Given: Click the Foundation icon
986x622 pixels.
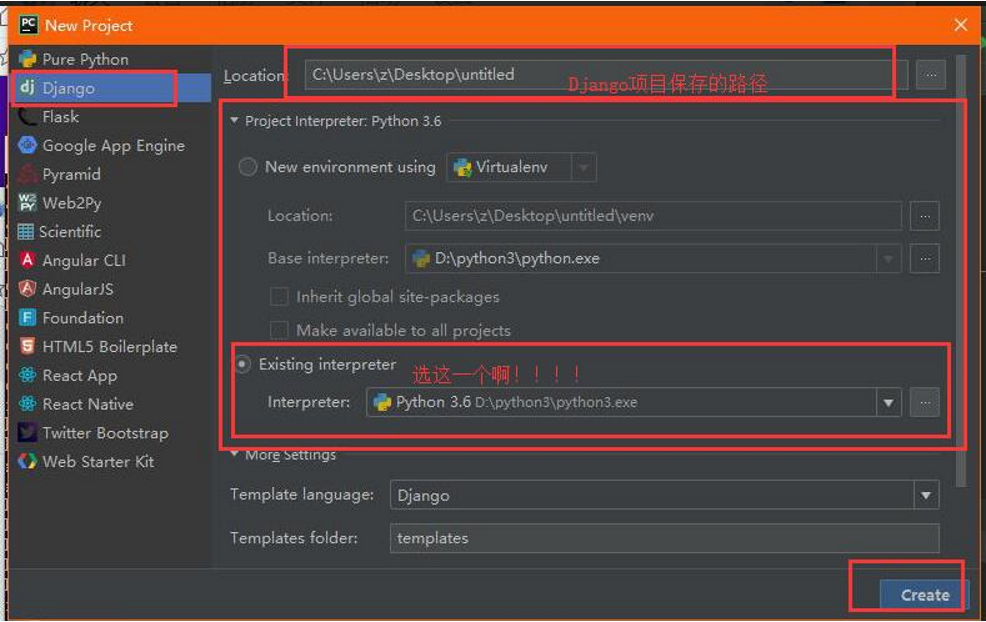Looking at the screenshot, I should (27, 318).
